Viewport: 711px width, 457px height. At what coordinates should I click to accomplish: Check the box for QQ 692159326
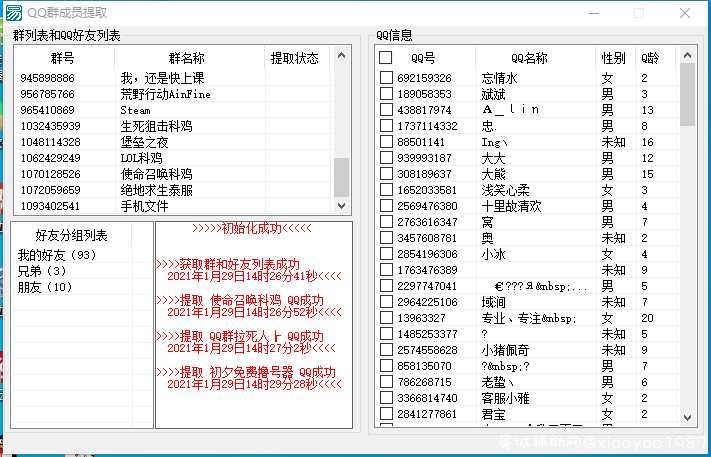tap(386, 78)
